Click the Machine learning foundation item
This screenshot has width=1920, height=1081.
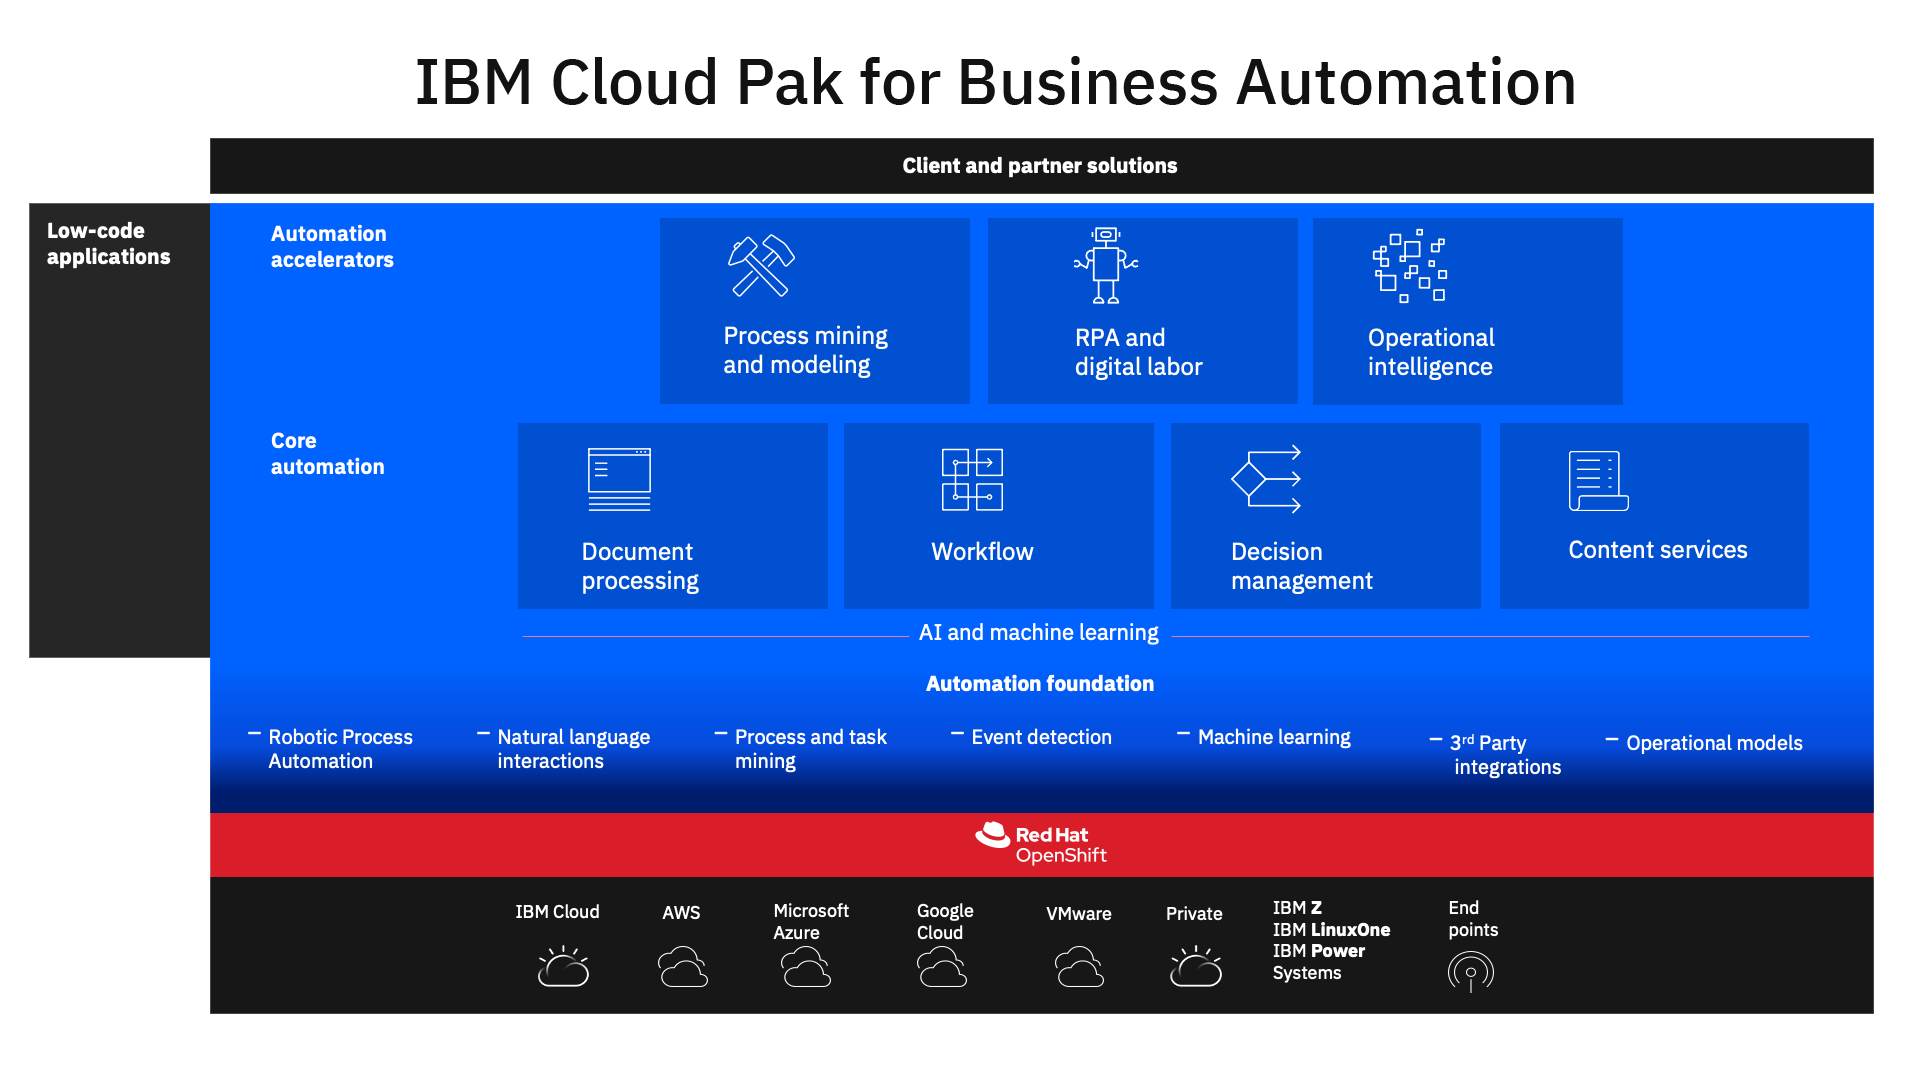tap(1264, 737)
